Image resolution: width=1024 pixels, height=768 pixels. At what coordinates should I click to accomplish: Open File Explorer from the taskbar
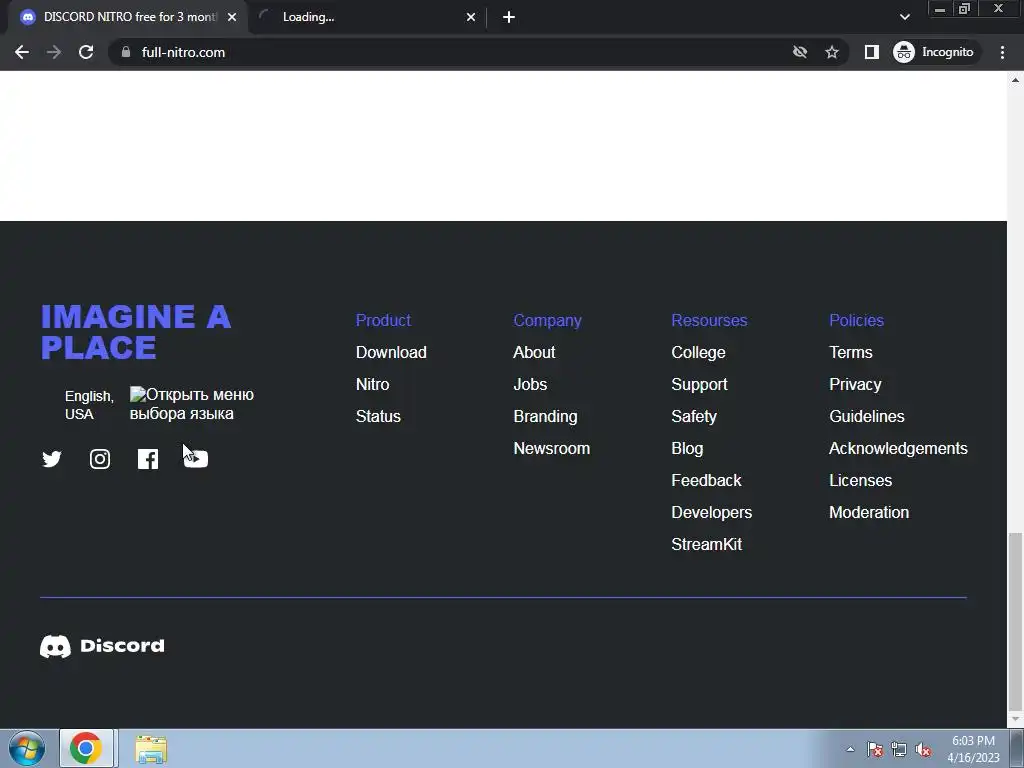coord(151,749)
